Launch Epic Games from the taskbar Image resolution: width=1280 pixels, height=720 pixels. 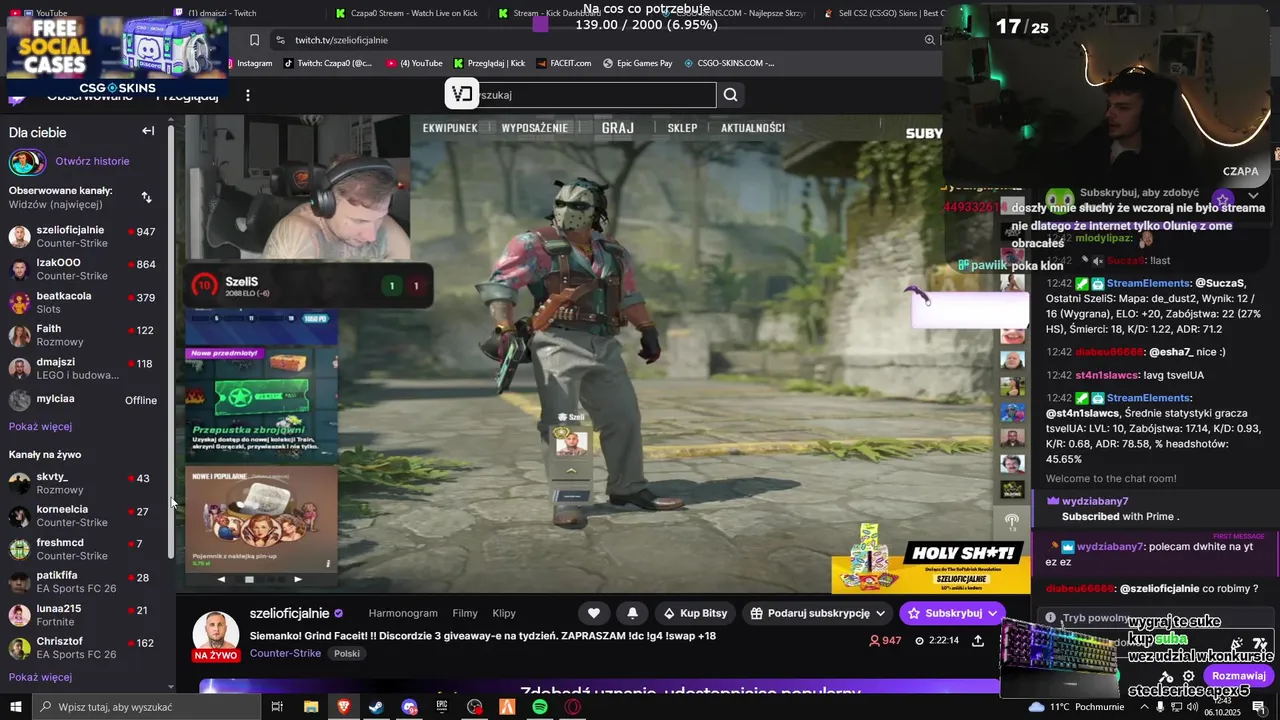[441, 707]
